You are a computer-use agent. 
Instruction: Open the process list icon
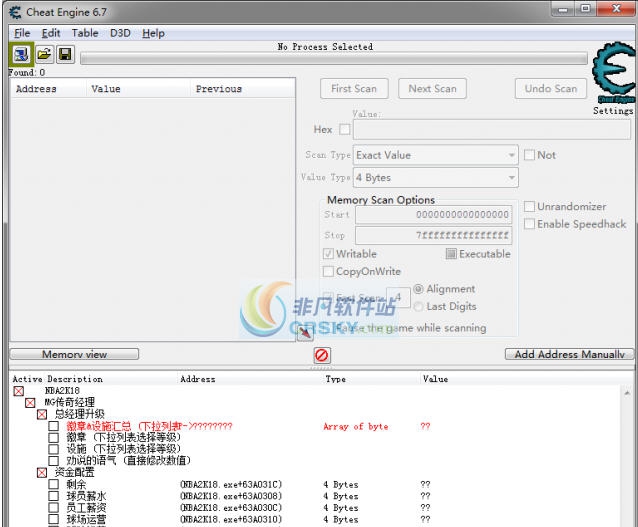(21, 55)
